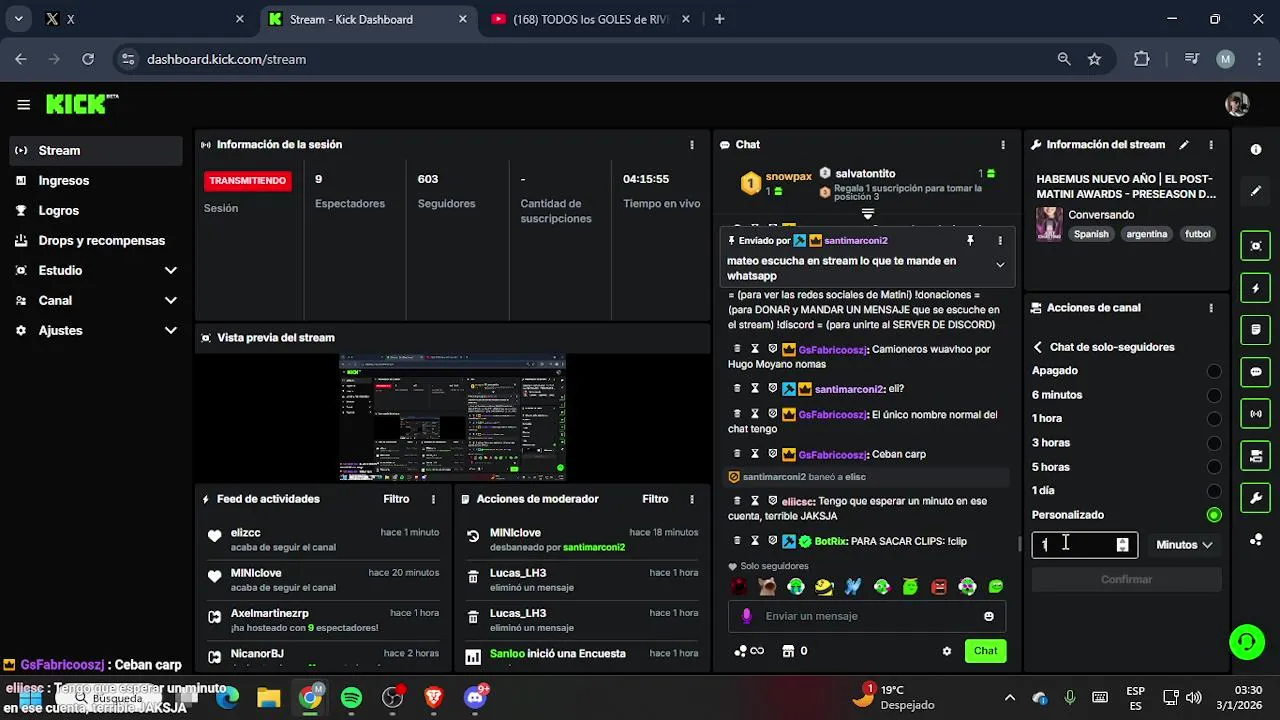The height and width of the screenshot is (720, 1280).
Task: Click the green Chat send button
Action: [x=986, y=651]
